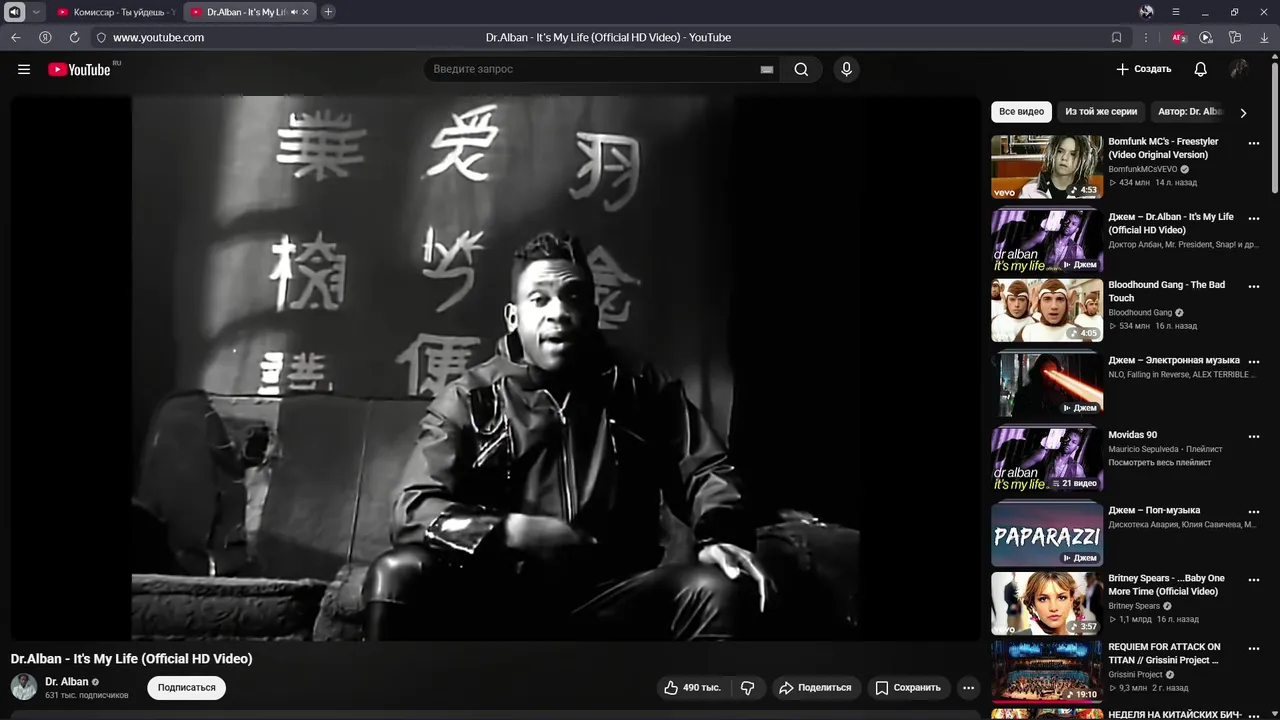Click the Поделиться share button
1280x720 pixels.
point(815,688)
